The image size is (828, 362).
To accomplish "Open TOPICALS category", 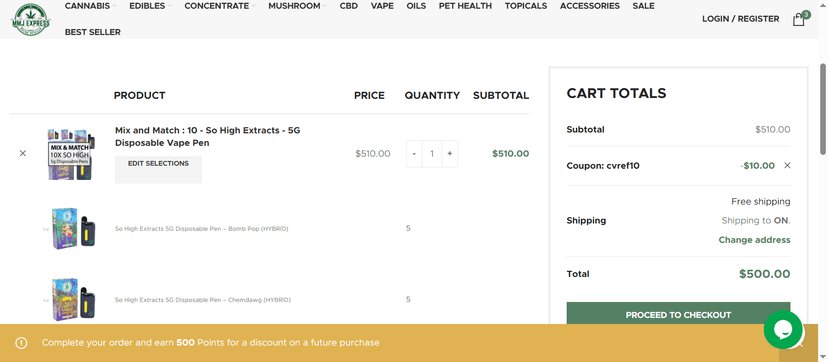I will (526, 6).
